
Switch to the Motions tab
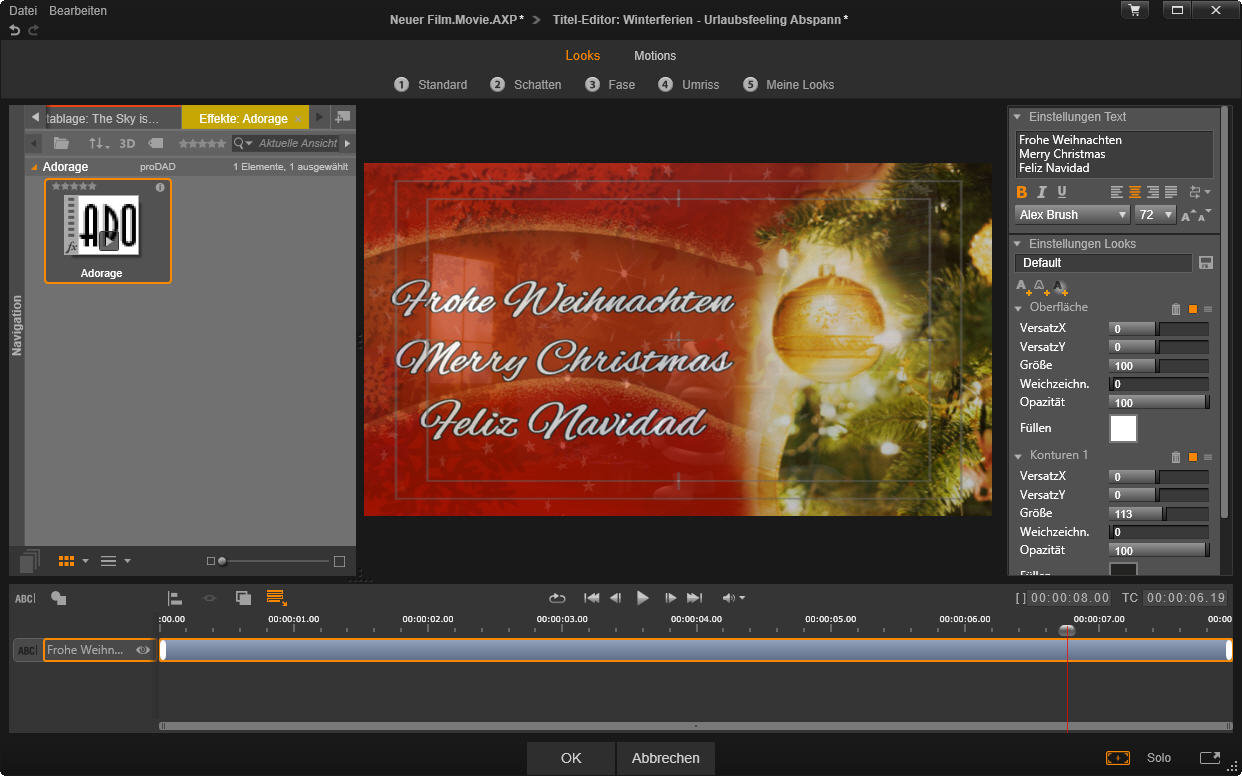[655, 56]
